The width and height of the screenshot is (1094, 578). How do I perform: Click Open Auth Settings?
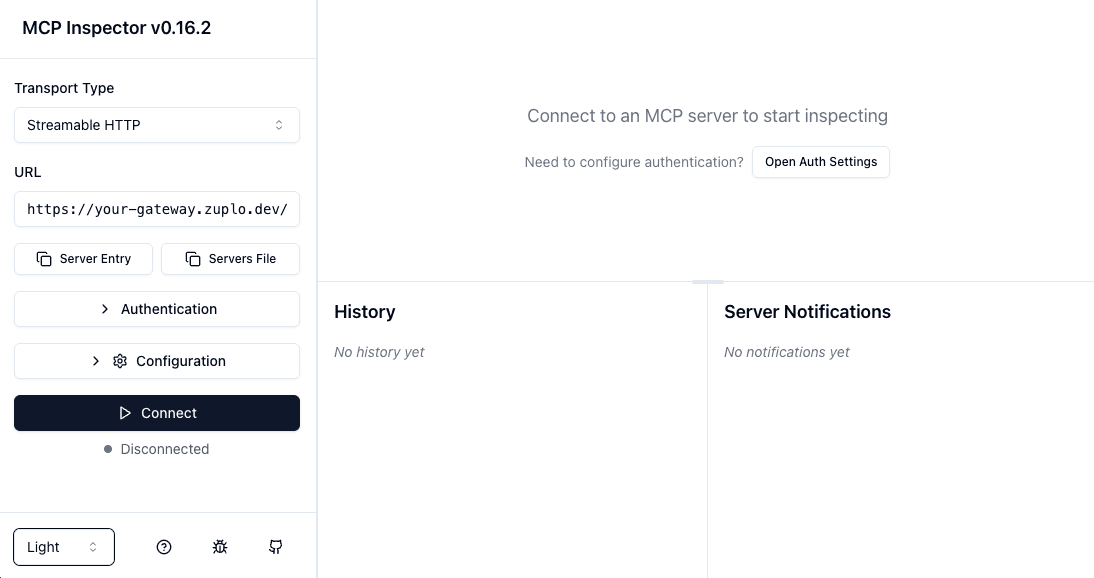(821, 161)
